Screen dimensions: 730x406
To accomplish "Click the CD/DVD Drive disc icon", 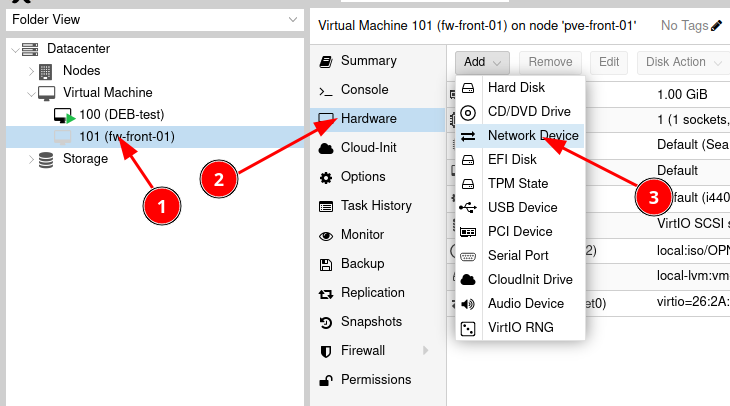I will click(x=468, y=112).
